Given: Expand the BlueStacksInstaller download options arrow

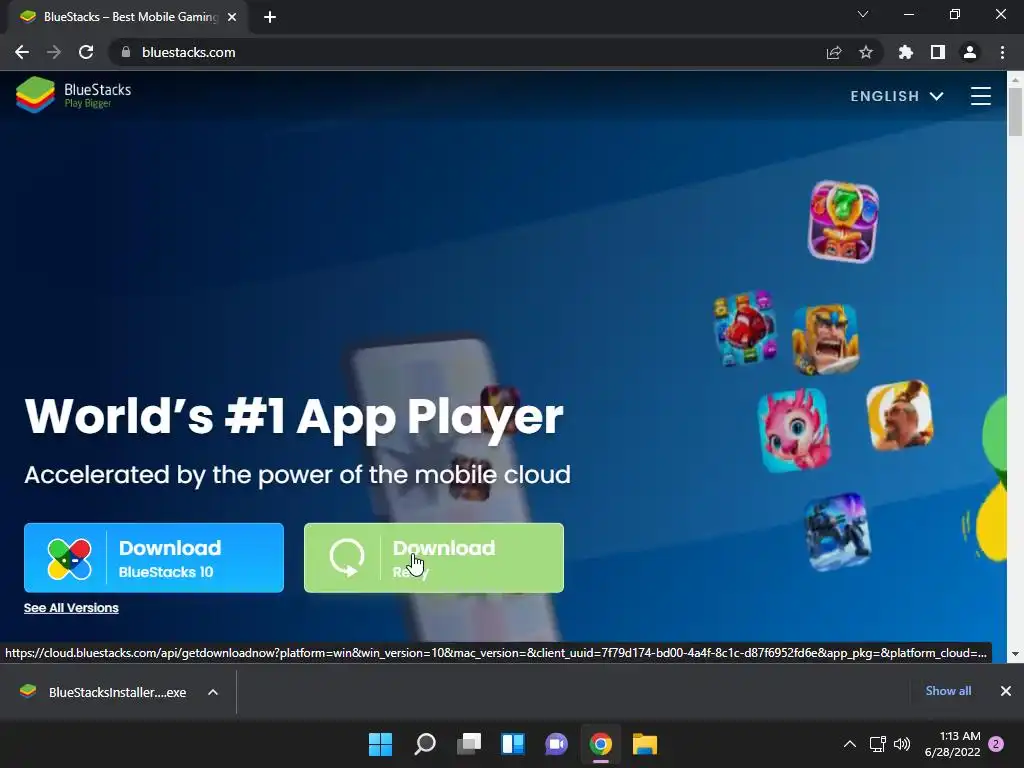Looking at the screenshot, I should point(213,692).
